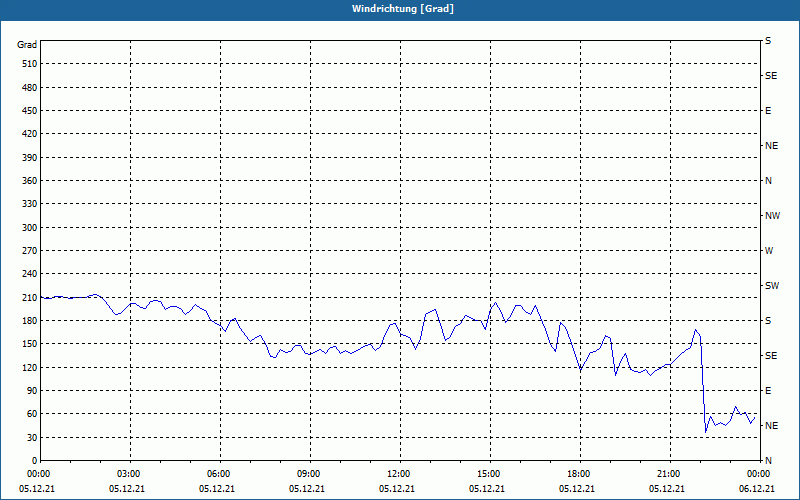Click the 120 y-axis value

pos(30,367)
